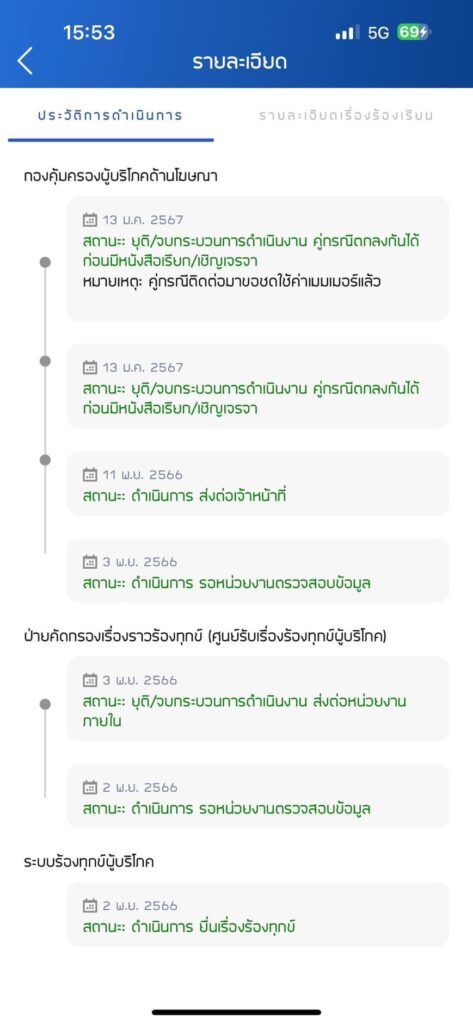
Task: Tap the รายละเอียด page title
Action: 239,62
